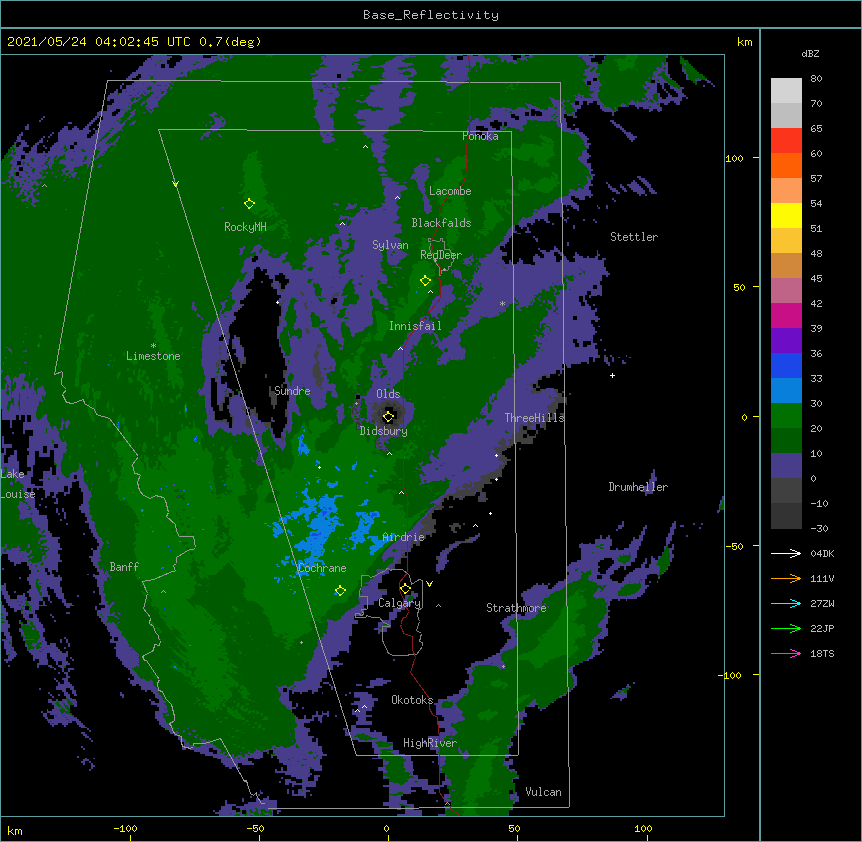Image resolution: width=862 pixels, height=842 pixels.
Task: Click the orange 111V arrow in legend
Action: tap(786, 578)
